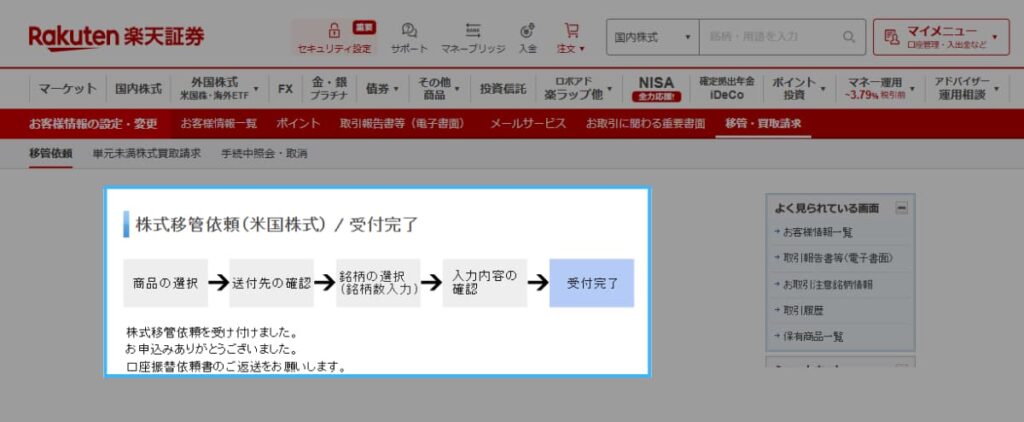Select 取引報告書等（電子書面） tab
Image resolution: width=1024 pixels, height=422 pixels.
402,123
